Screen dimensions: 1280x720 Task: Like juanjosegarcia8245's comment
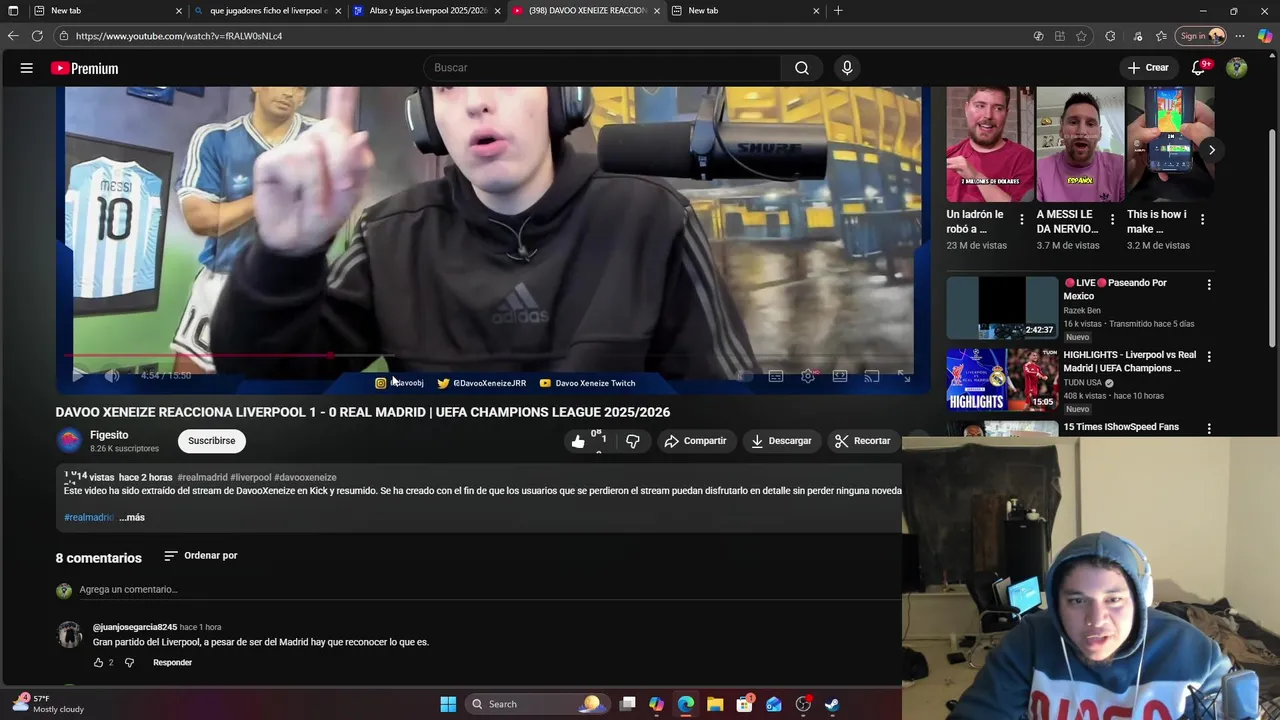tap(98, 663)
